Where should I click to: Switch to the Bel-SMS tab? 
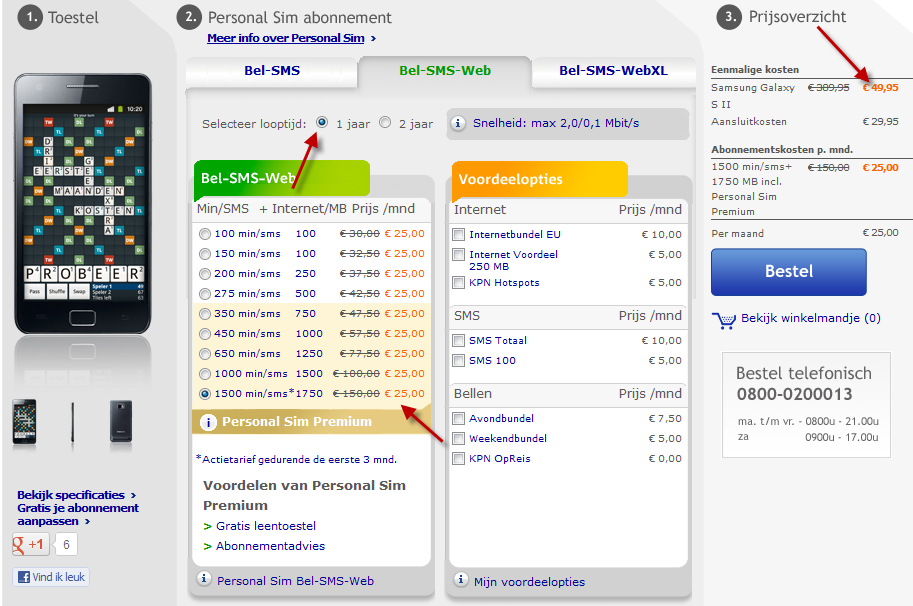click(x=272, y=71)
